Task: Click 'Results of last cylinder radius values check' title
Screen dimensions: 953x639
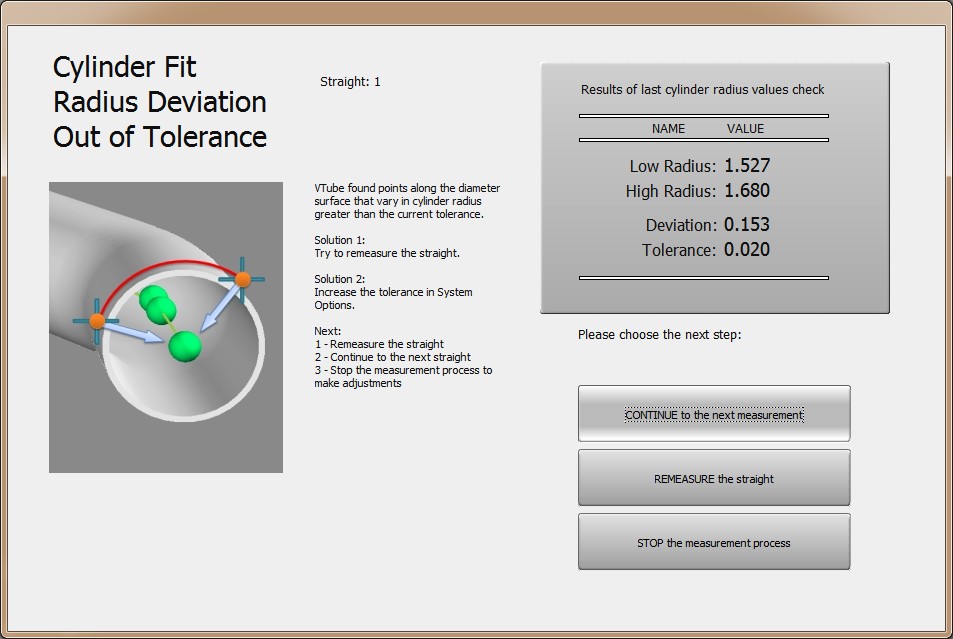Action: pyautogui.click(x=702, y=90)
